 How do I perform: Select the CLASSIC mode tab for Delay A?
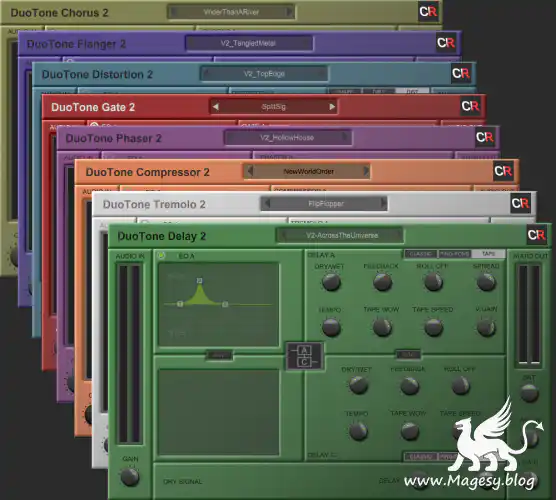pos(421,254)
